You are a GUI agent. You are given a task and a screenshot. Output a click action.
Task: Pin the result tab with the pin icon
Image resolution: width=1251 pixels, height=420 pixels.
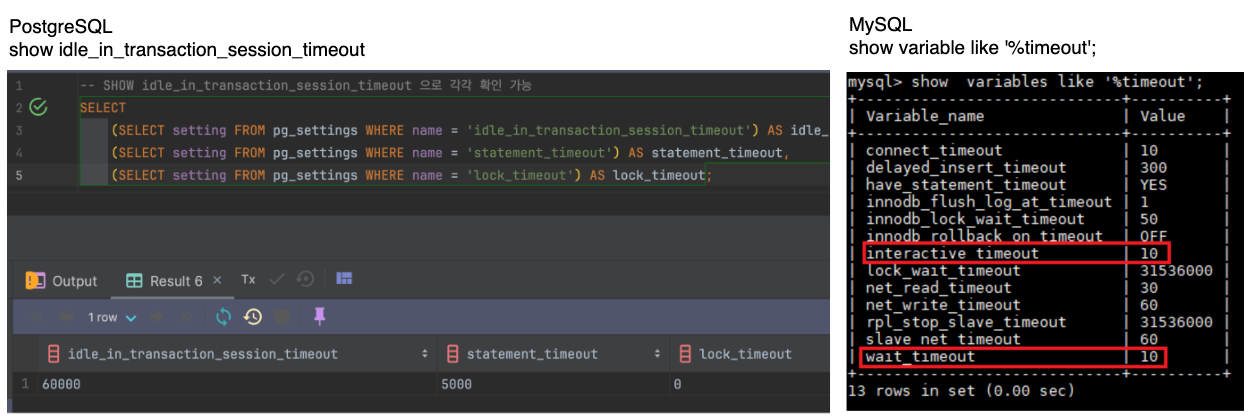319,316
